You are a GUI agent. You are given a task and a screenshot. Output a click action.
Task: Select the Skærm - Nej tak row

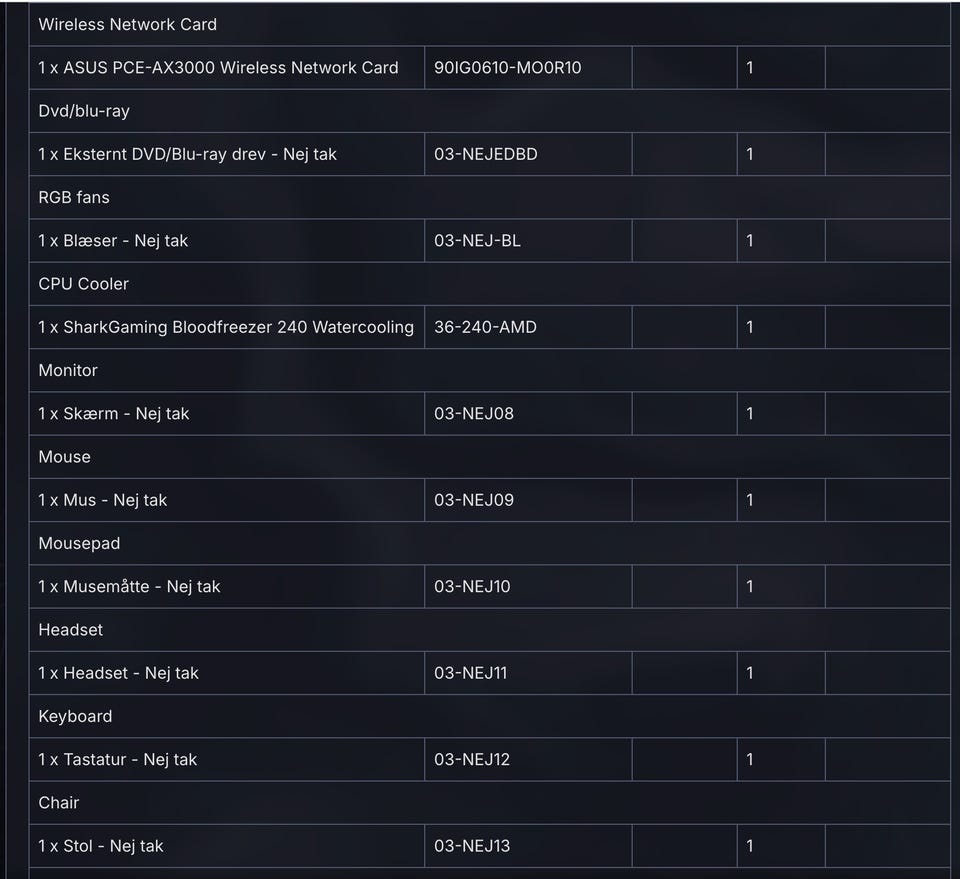[113, 413]
